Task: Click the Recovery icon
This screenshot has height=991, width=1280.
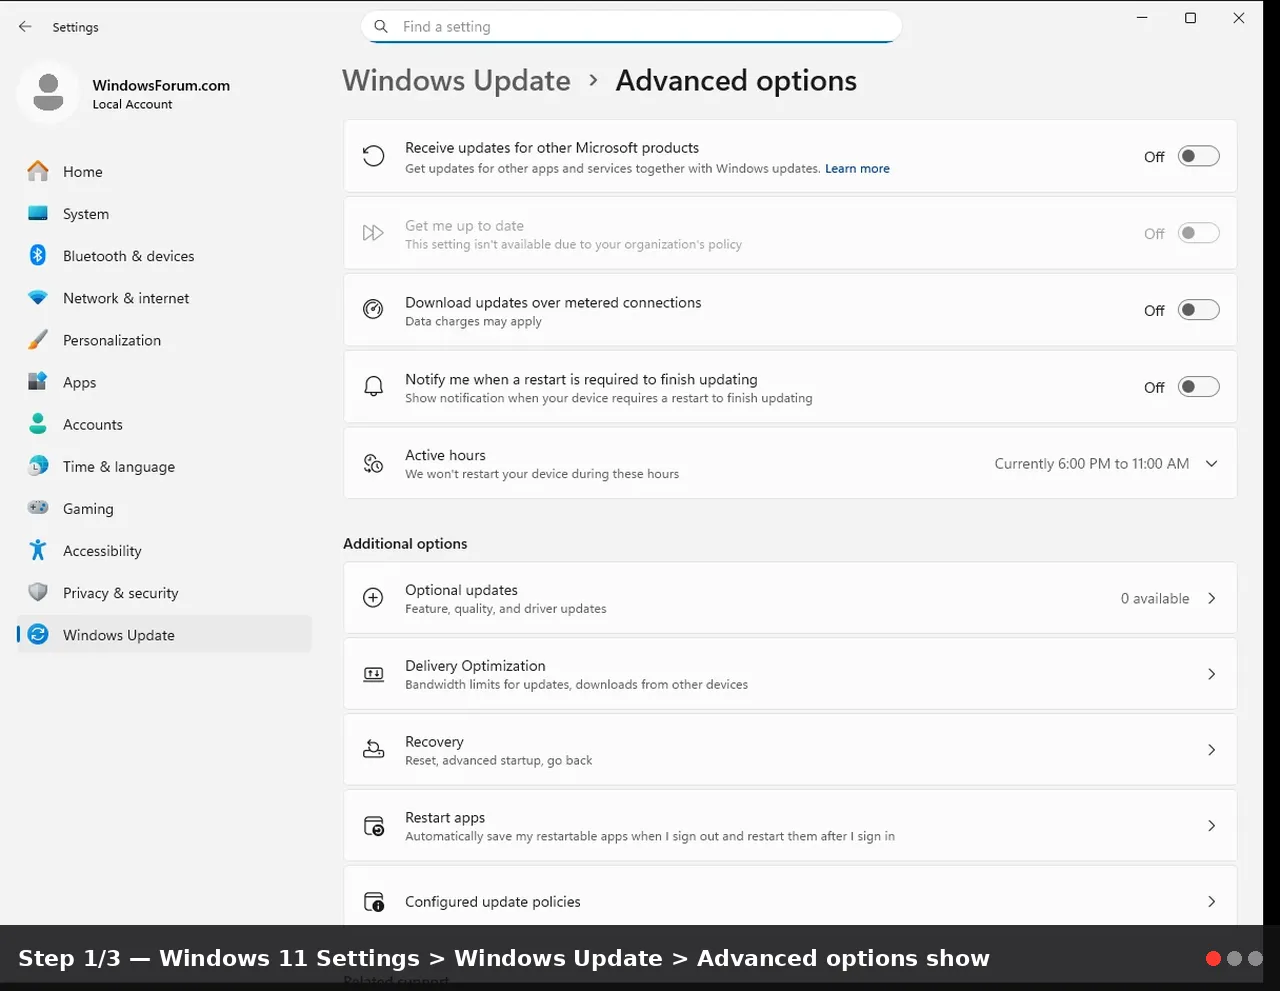Action: (373, 750)
